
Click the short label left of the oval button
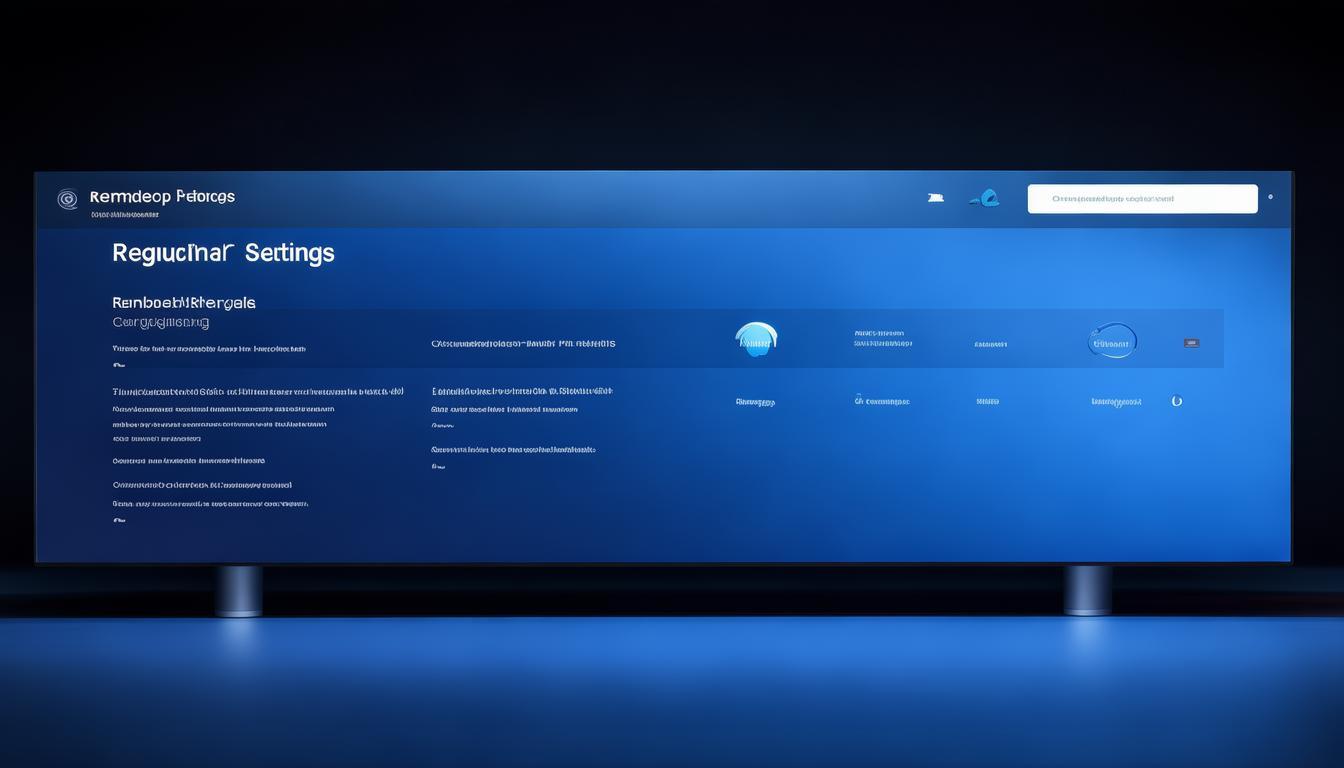(990, 344)
